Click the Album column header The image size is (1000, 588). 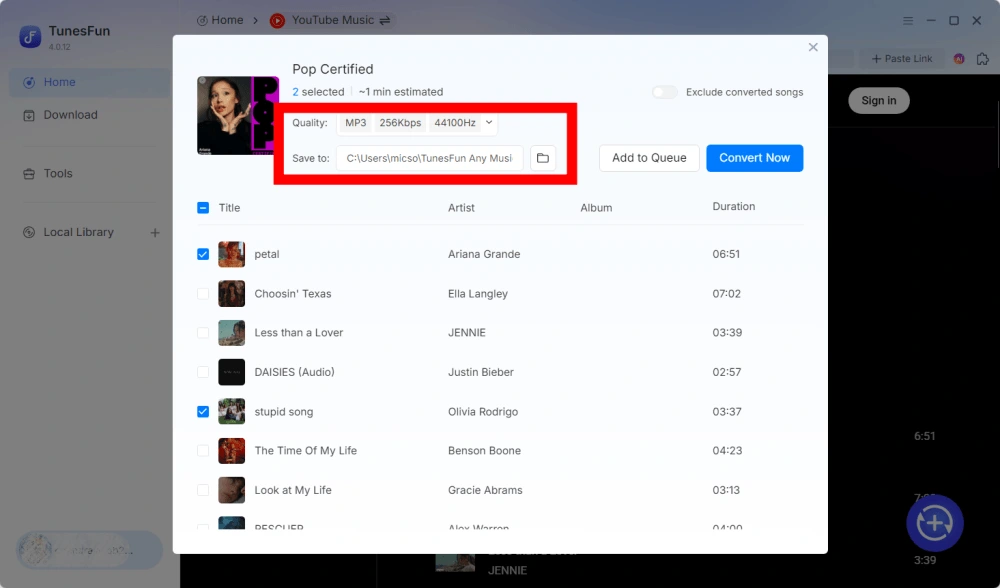point(596,208)
